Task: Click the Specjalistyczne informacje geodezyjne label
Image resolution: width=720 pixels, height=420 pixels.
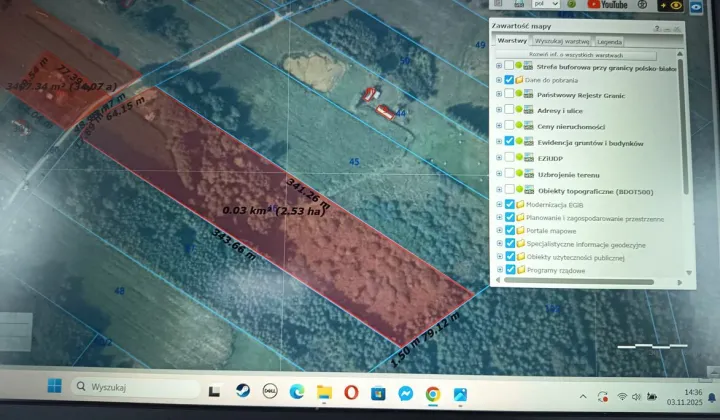Action: [x=586, y=245]
